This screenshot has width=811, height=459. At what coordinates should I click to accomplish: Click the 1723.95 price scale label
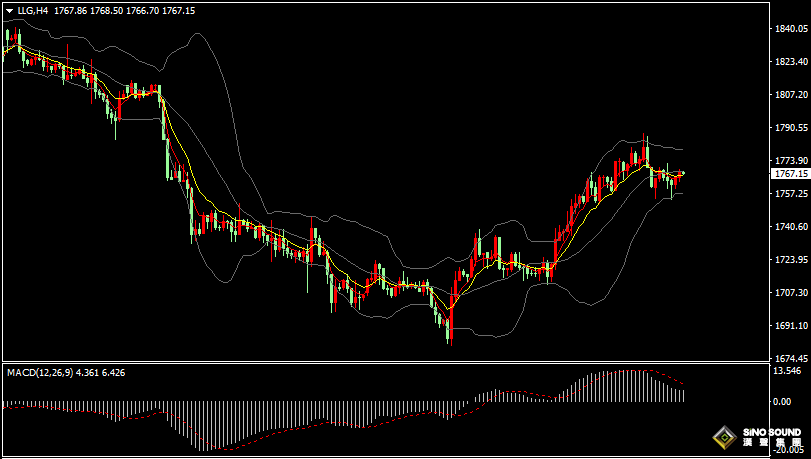790,260
